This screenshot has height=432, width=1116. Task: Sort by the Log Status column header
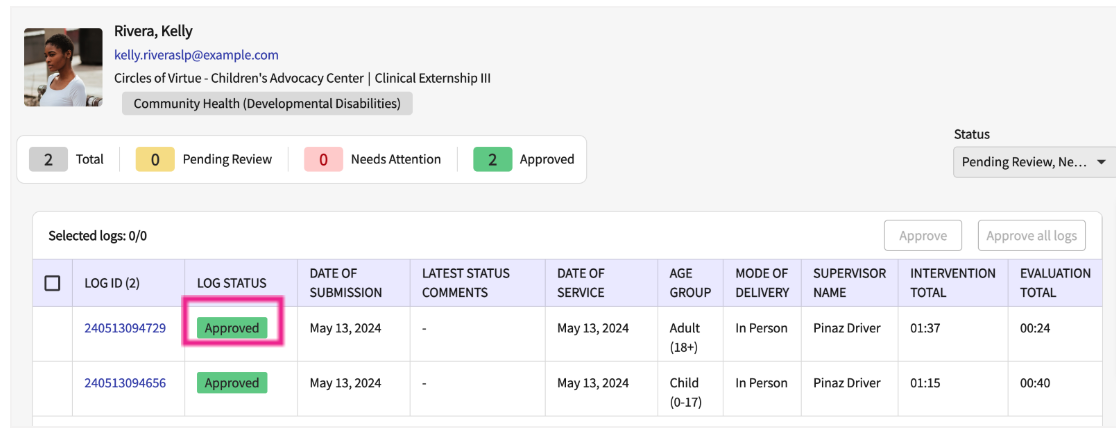tap(232, 283)
